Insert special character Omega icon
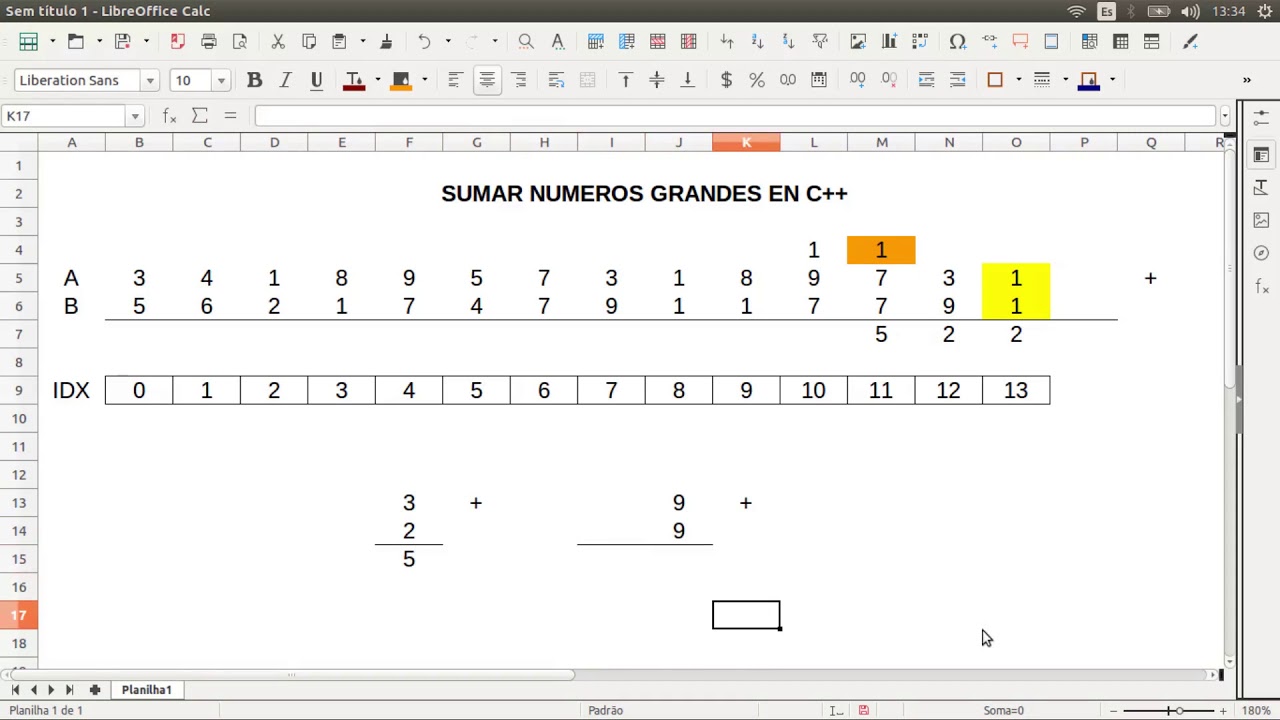1280x720 pixels. click(958, 42)
